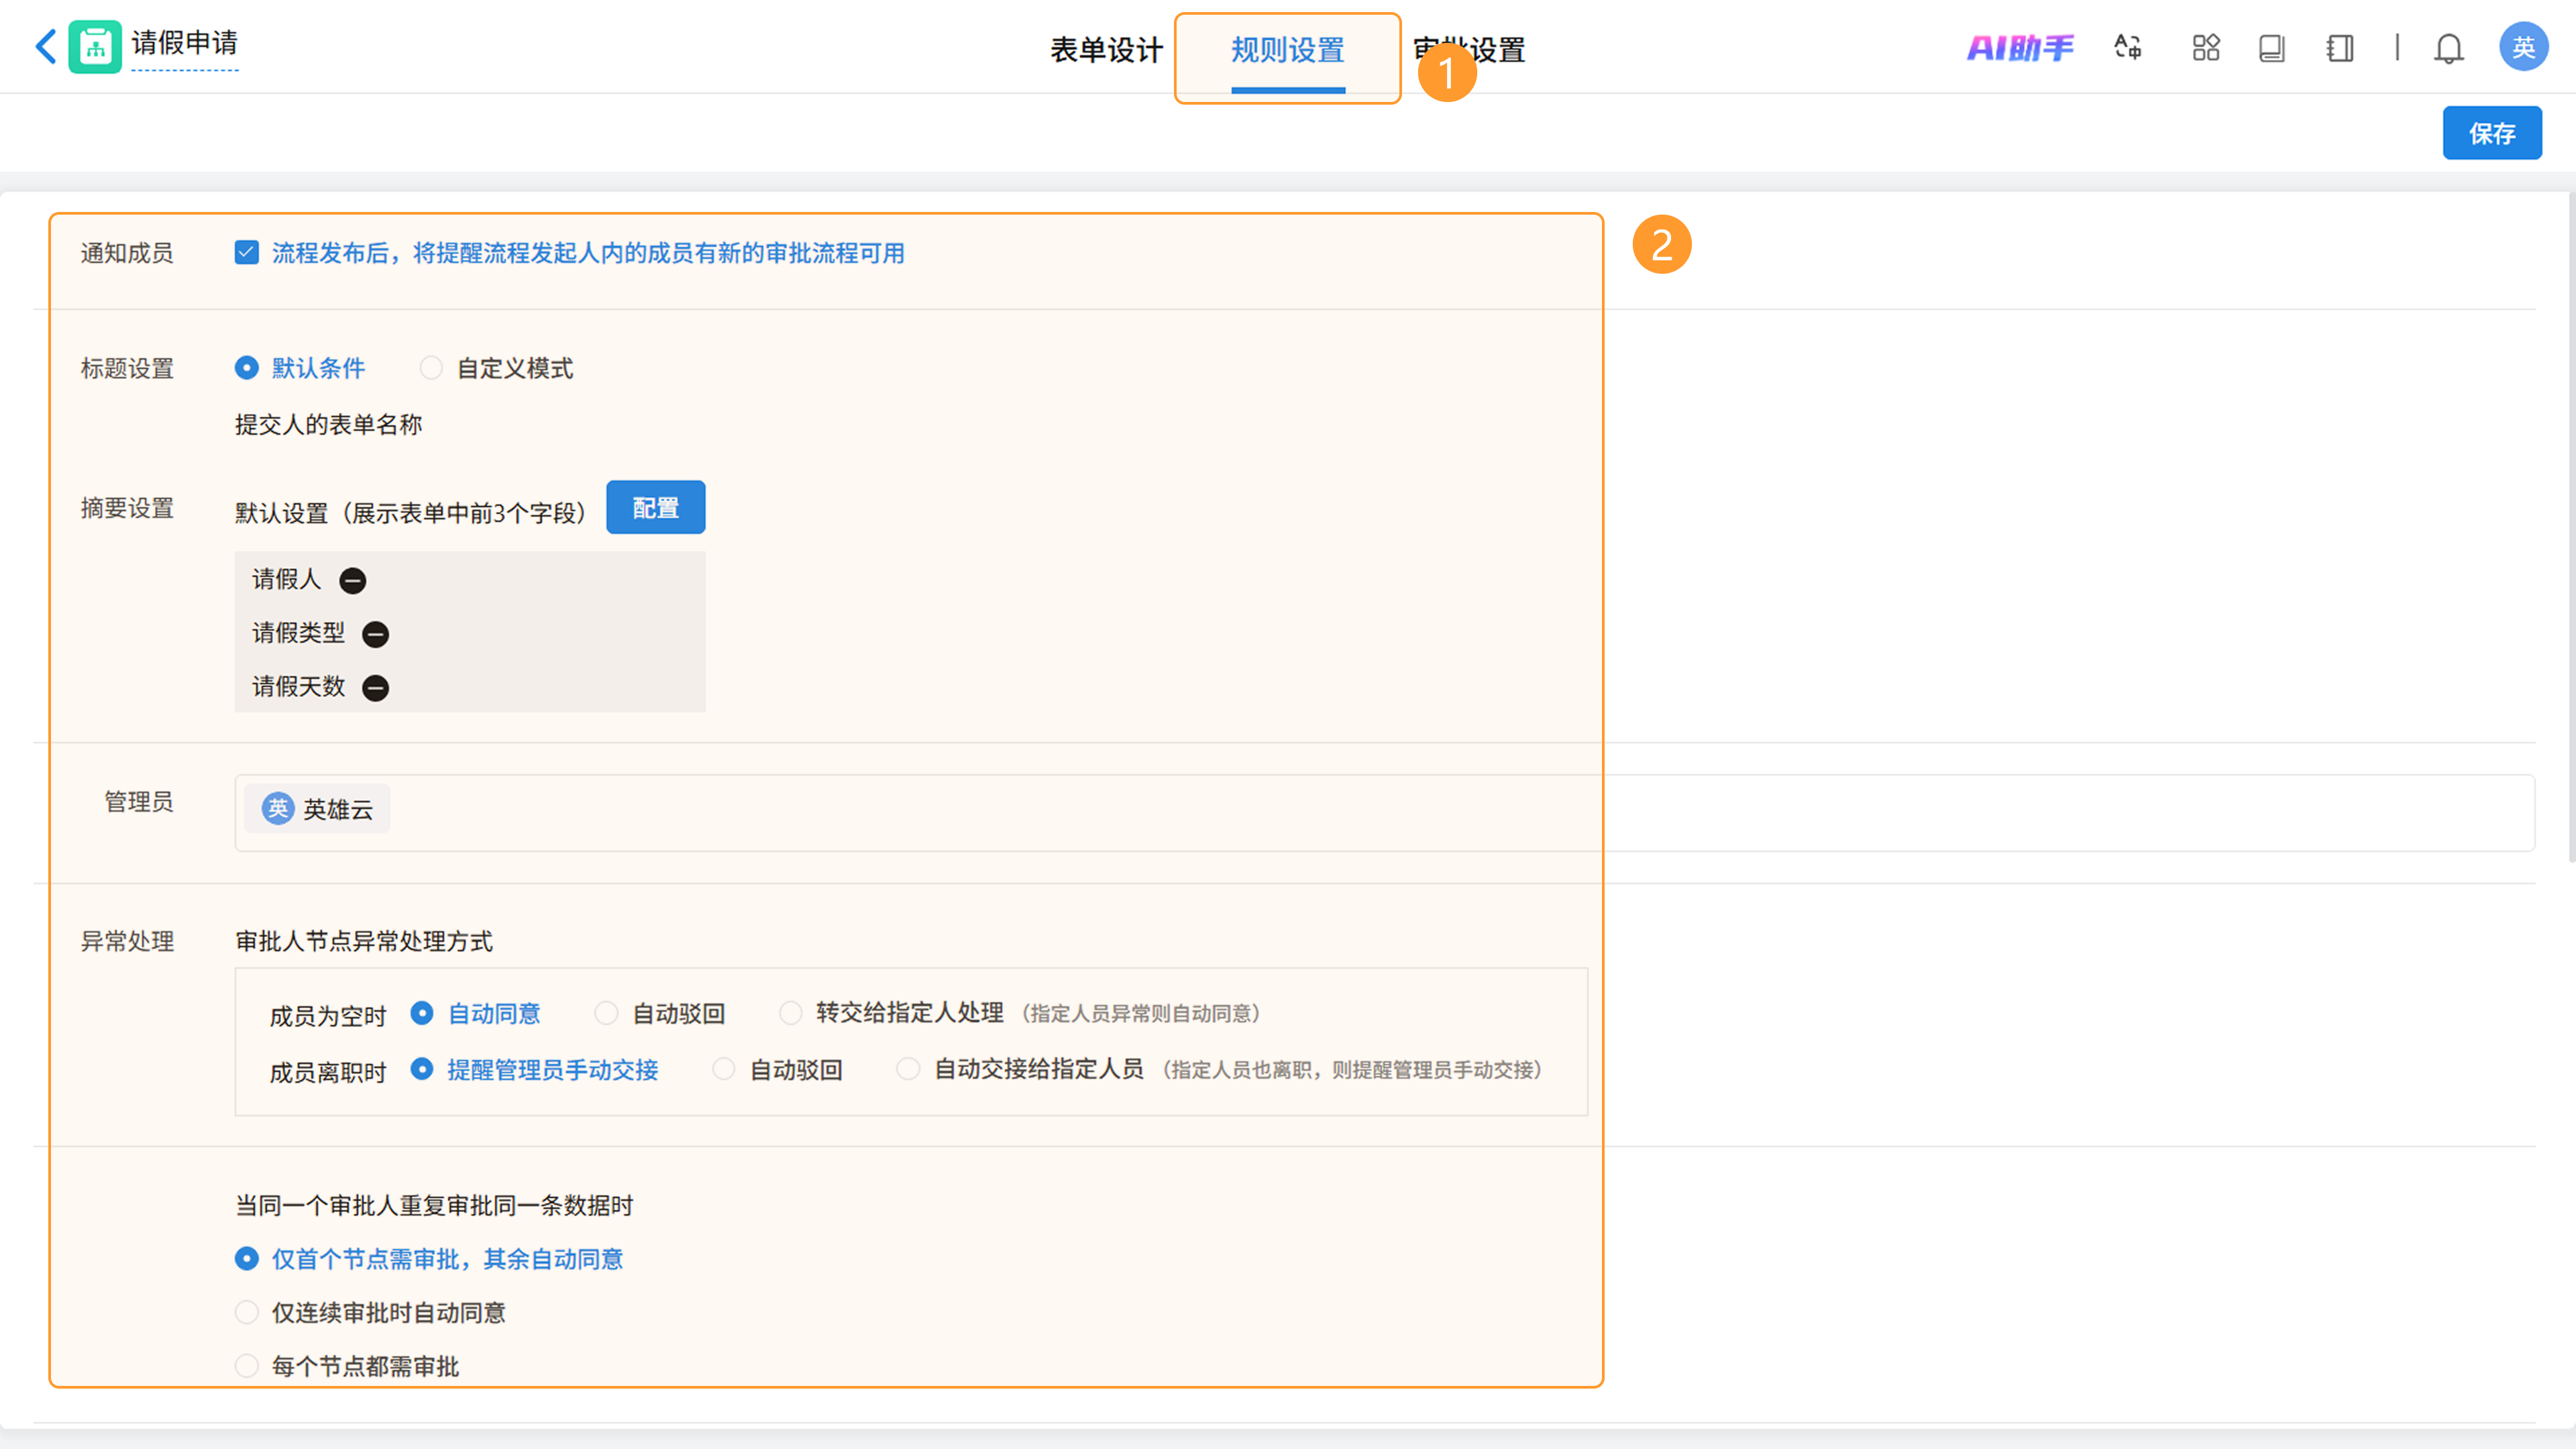Remove 请假类型 from summary fields
This screenshot has width=2576, height=1449.
(376, 634)
